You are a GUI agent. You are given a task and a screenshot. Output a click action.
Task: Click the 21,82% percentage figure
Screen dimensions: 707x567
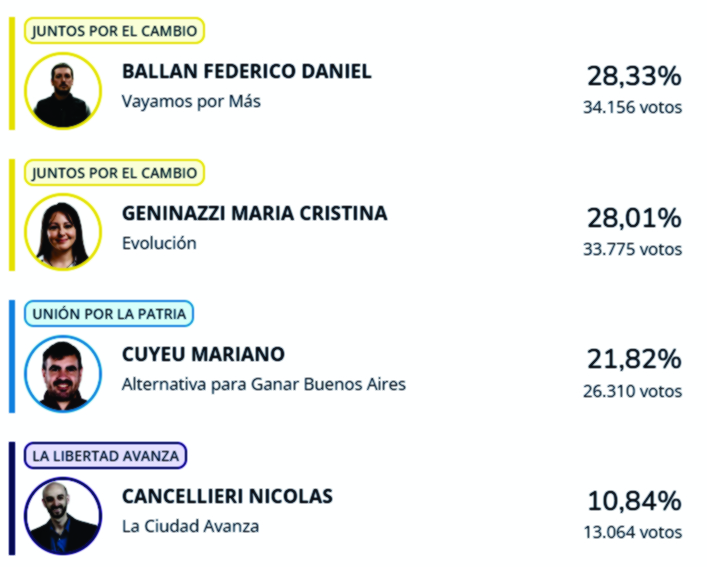[634, 359]
